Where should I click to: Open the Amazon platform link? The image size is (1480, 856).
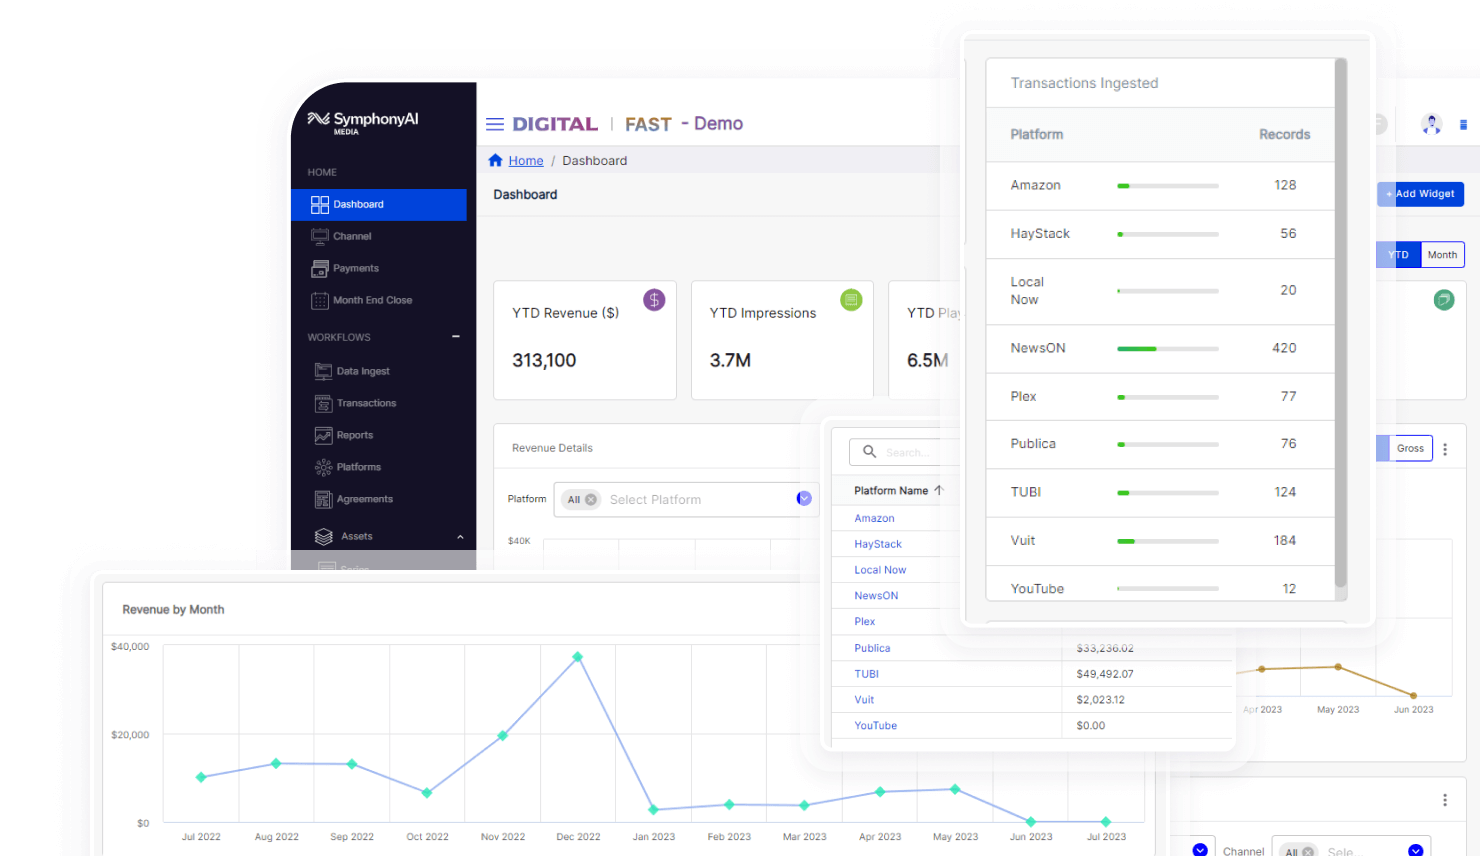coord(874,518)
